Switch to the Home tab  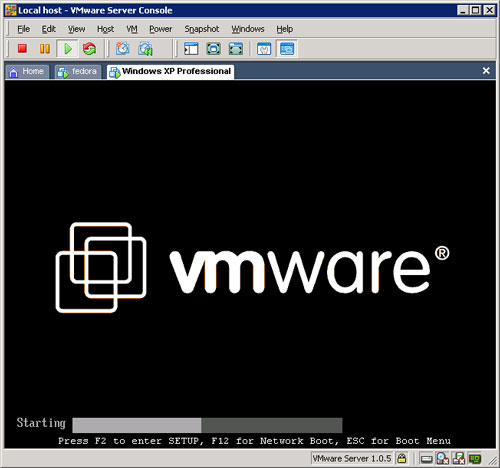[27, 71]
